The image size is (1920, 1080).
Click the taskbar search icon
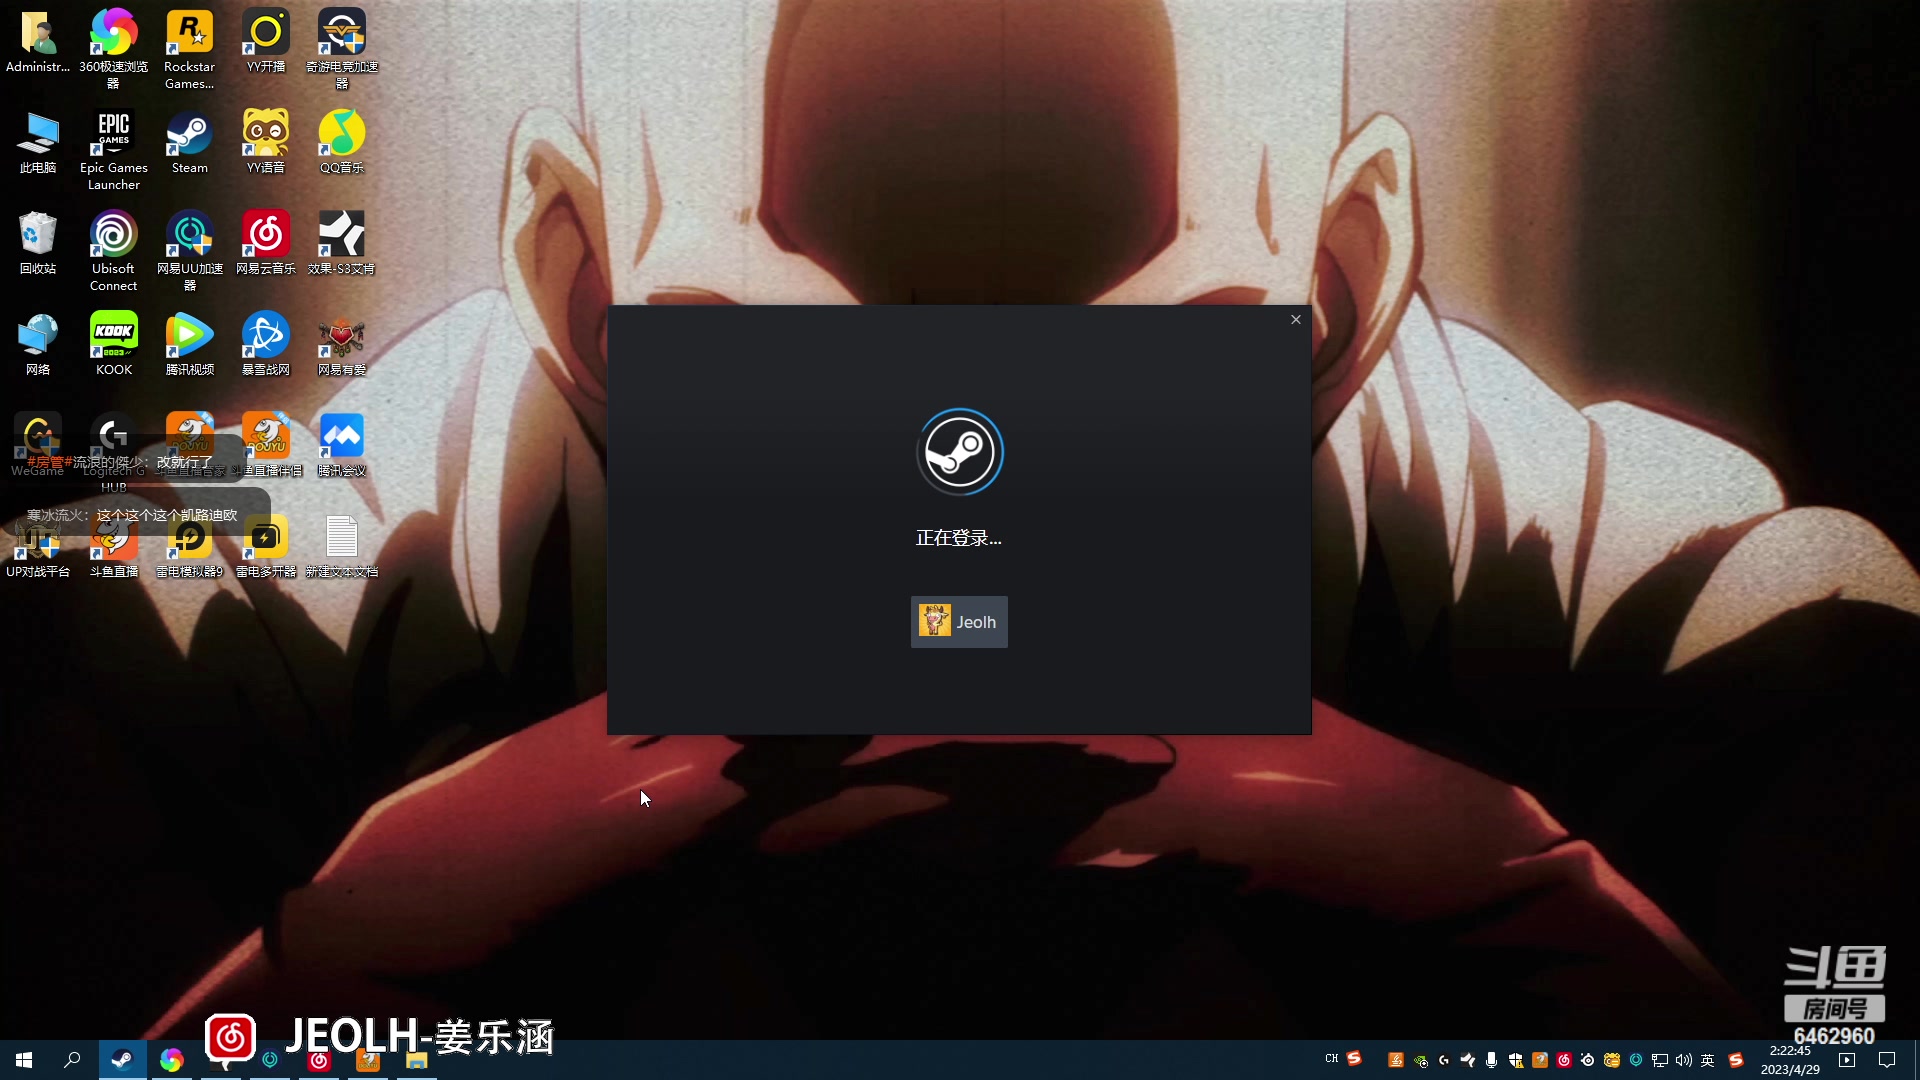tap(72, 1060)
